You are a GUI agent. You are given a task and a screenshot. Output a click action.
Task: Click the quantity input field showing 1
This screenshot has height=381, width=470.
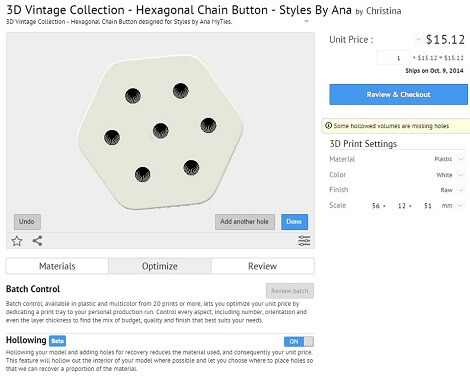393,58
